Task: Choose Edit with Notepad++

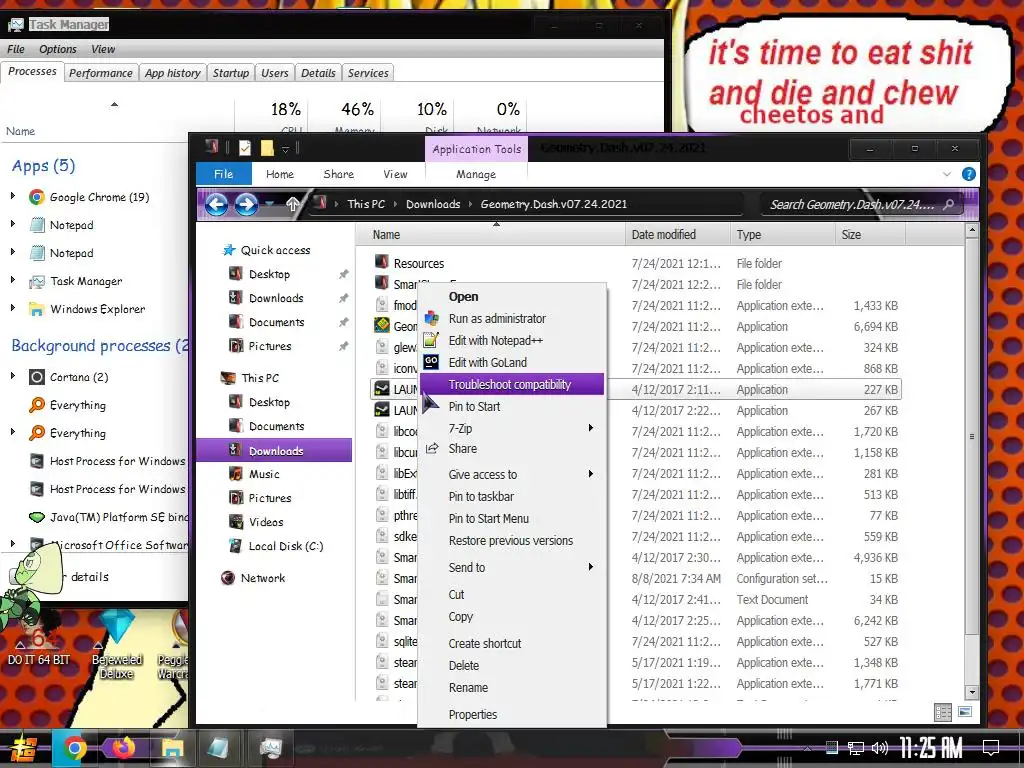Action: 512,340
